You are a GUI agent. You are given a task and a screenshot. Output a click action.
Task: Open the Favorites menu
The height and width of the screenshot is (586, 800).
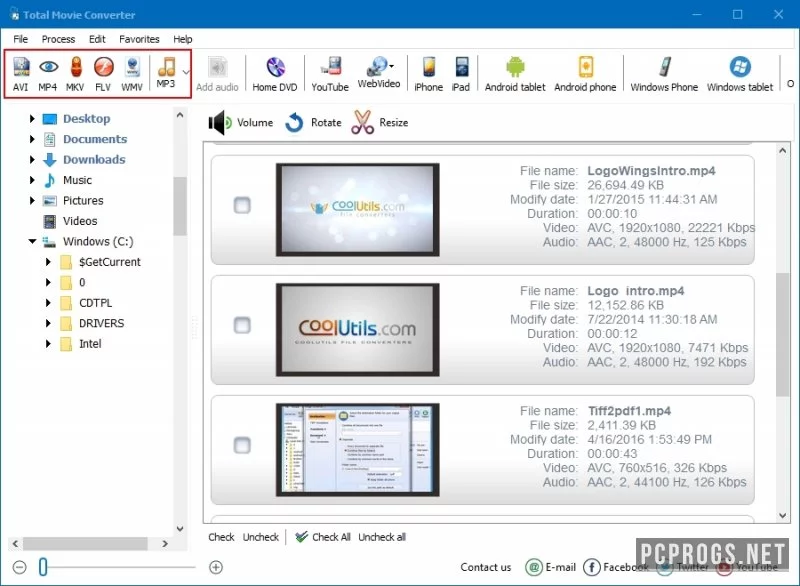tap(139, 39)
